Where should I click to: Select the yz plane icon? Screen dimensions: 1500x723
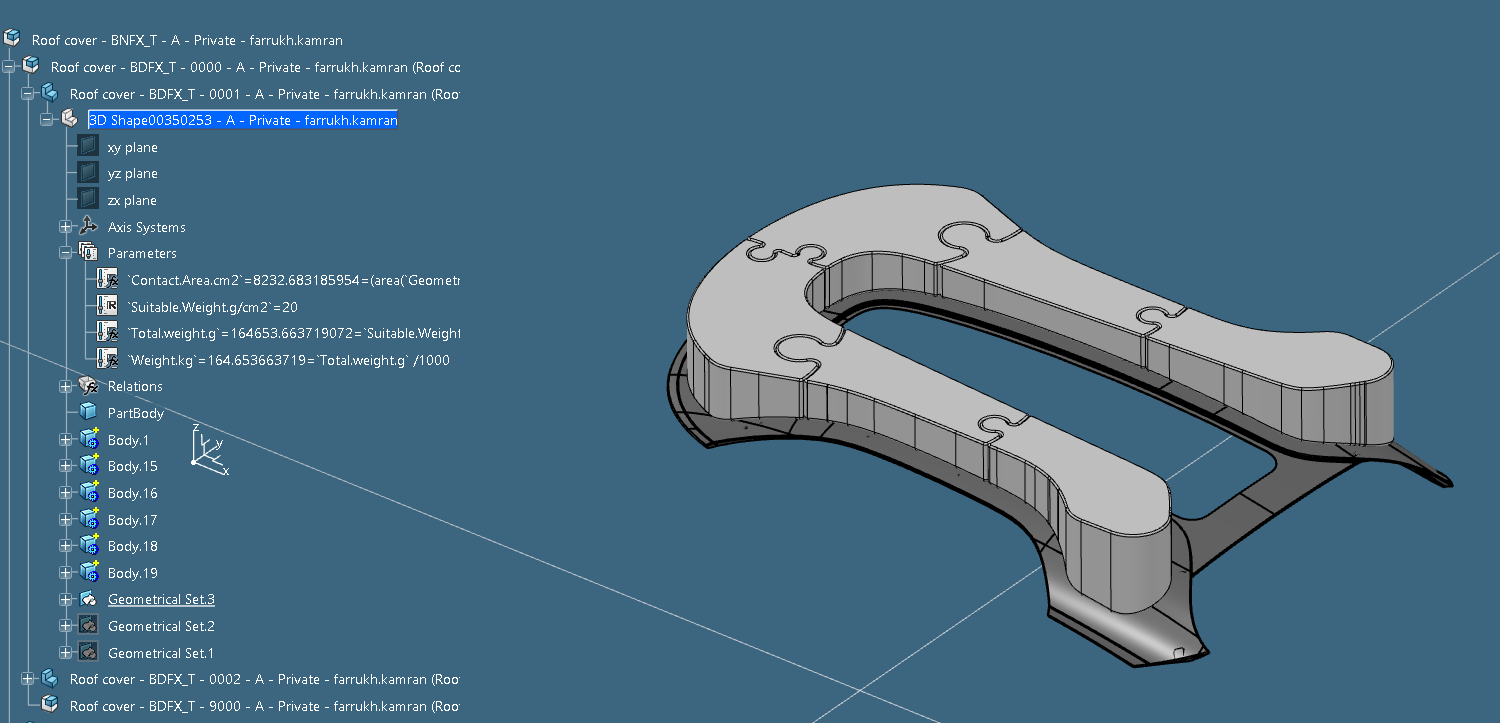pos(89,174)
